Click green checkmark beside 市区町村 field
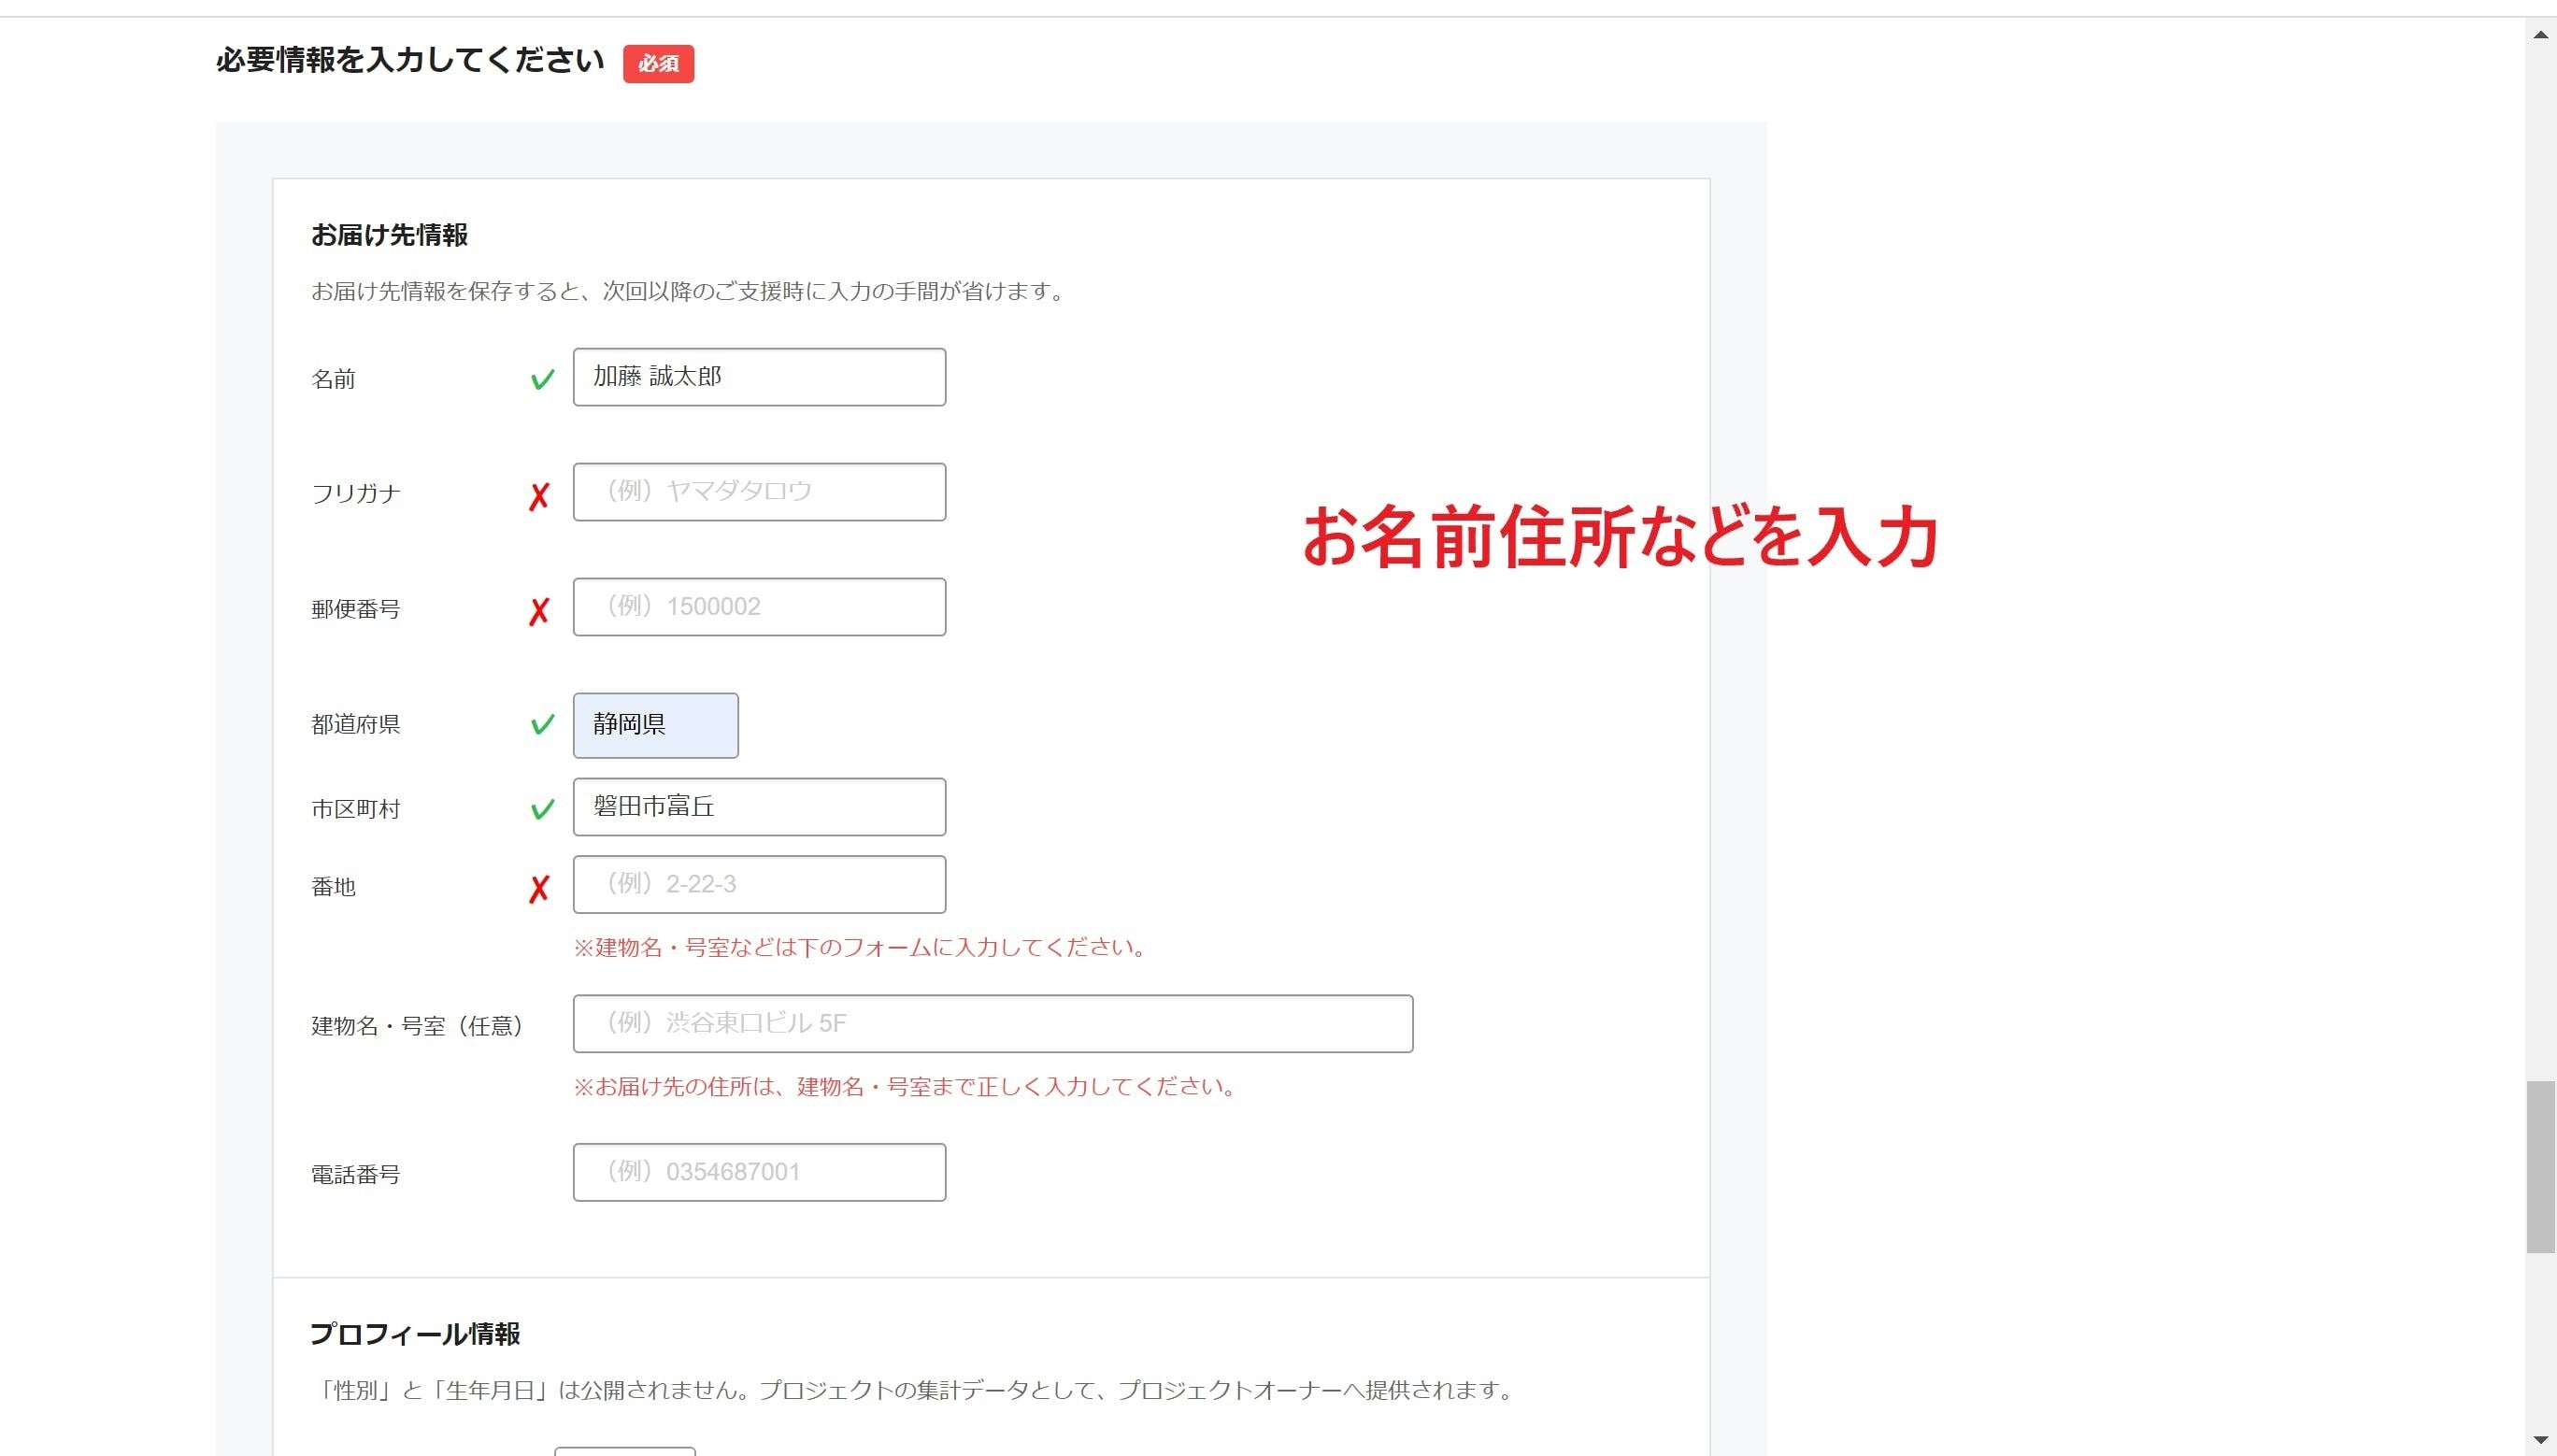The height and width of the screenshot is (1456, 2557). click(542, 809)
